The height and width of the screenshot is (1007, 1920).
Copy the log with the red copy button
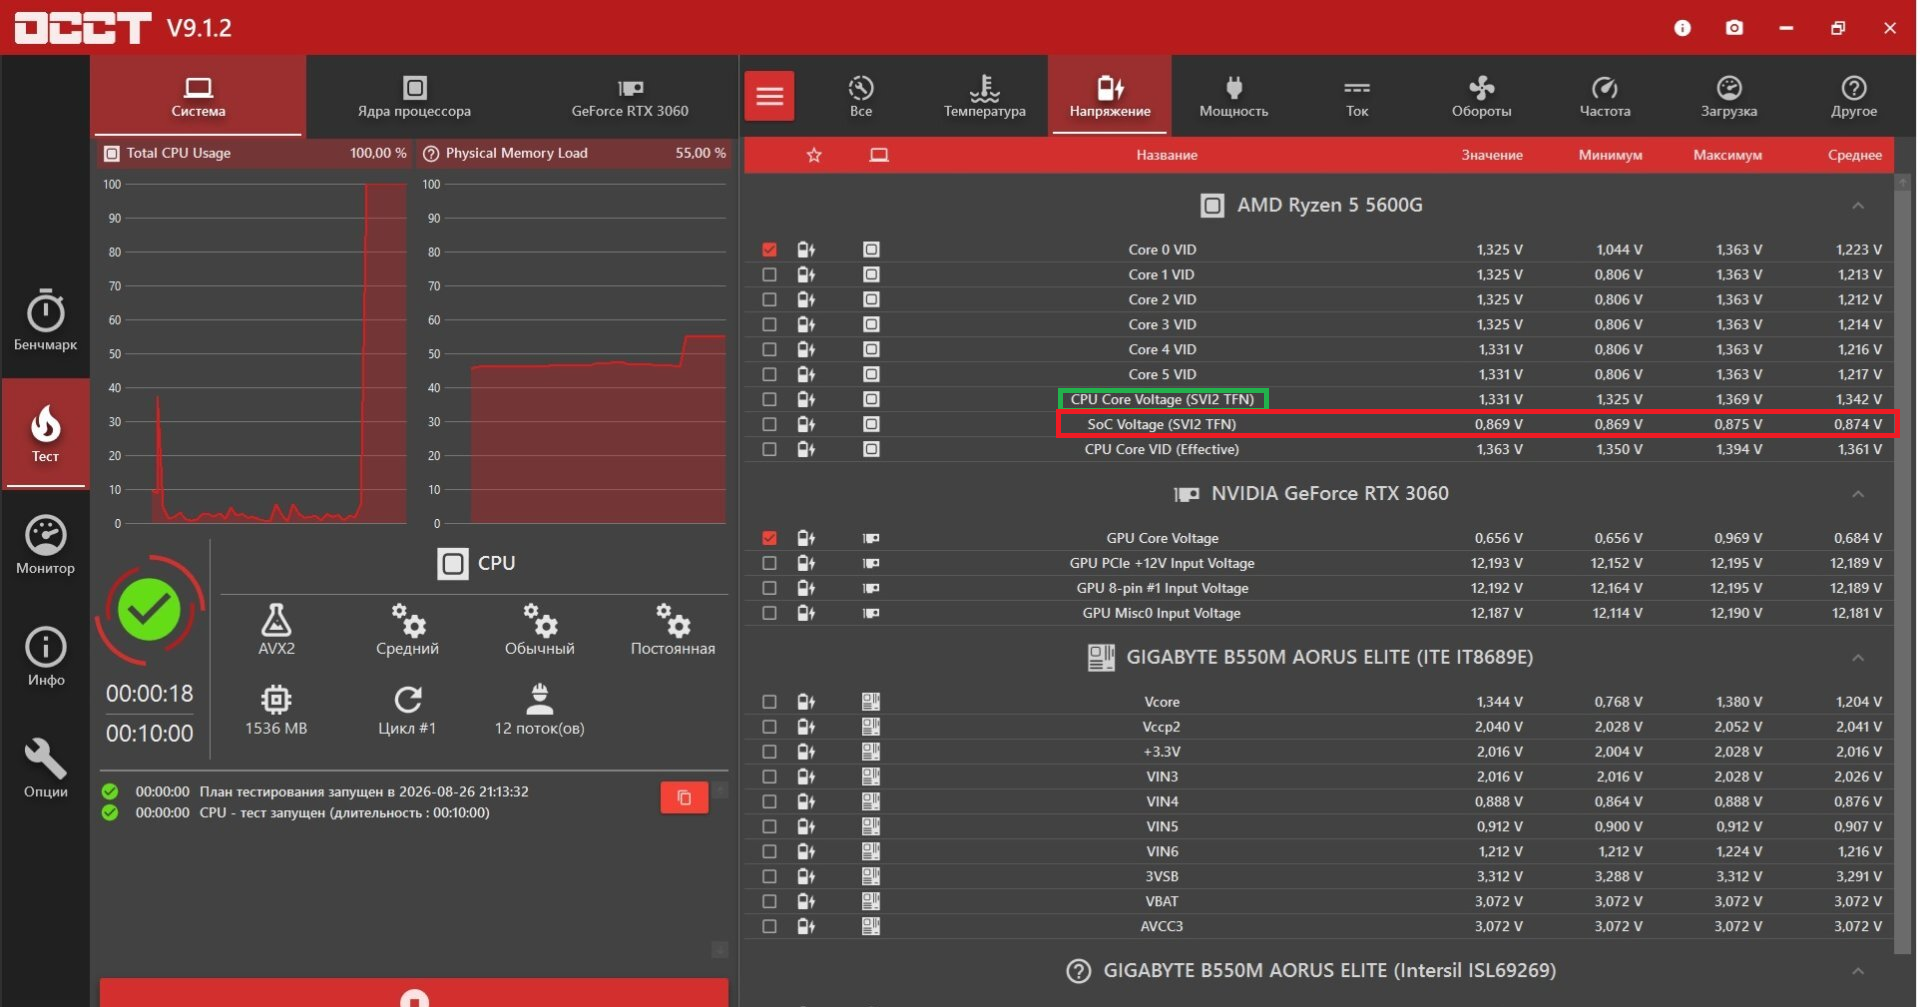coord(684,797)
